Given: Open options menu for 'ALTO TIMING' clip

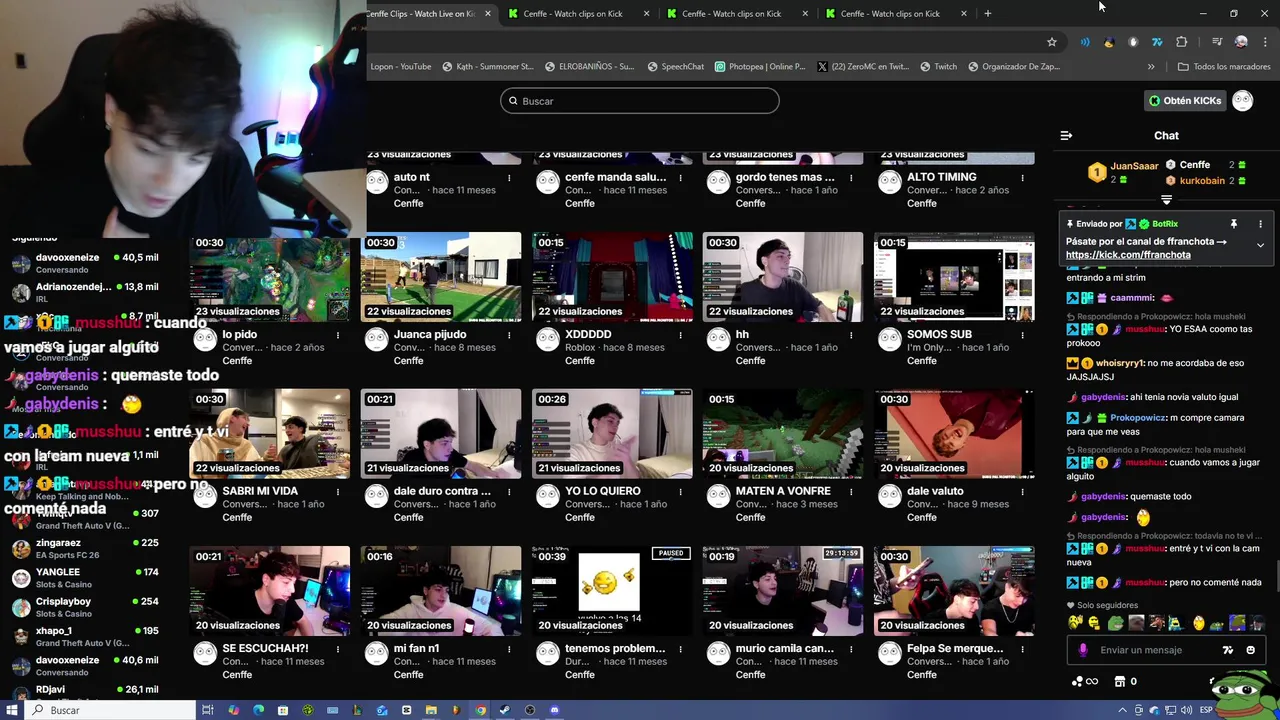Looking at the screenshot, I should tap(1022, 178).
